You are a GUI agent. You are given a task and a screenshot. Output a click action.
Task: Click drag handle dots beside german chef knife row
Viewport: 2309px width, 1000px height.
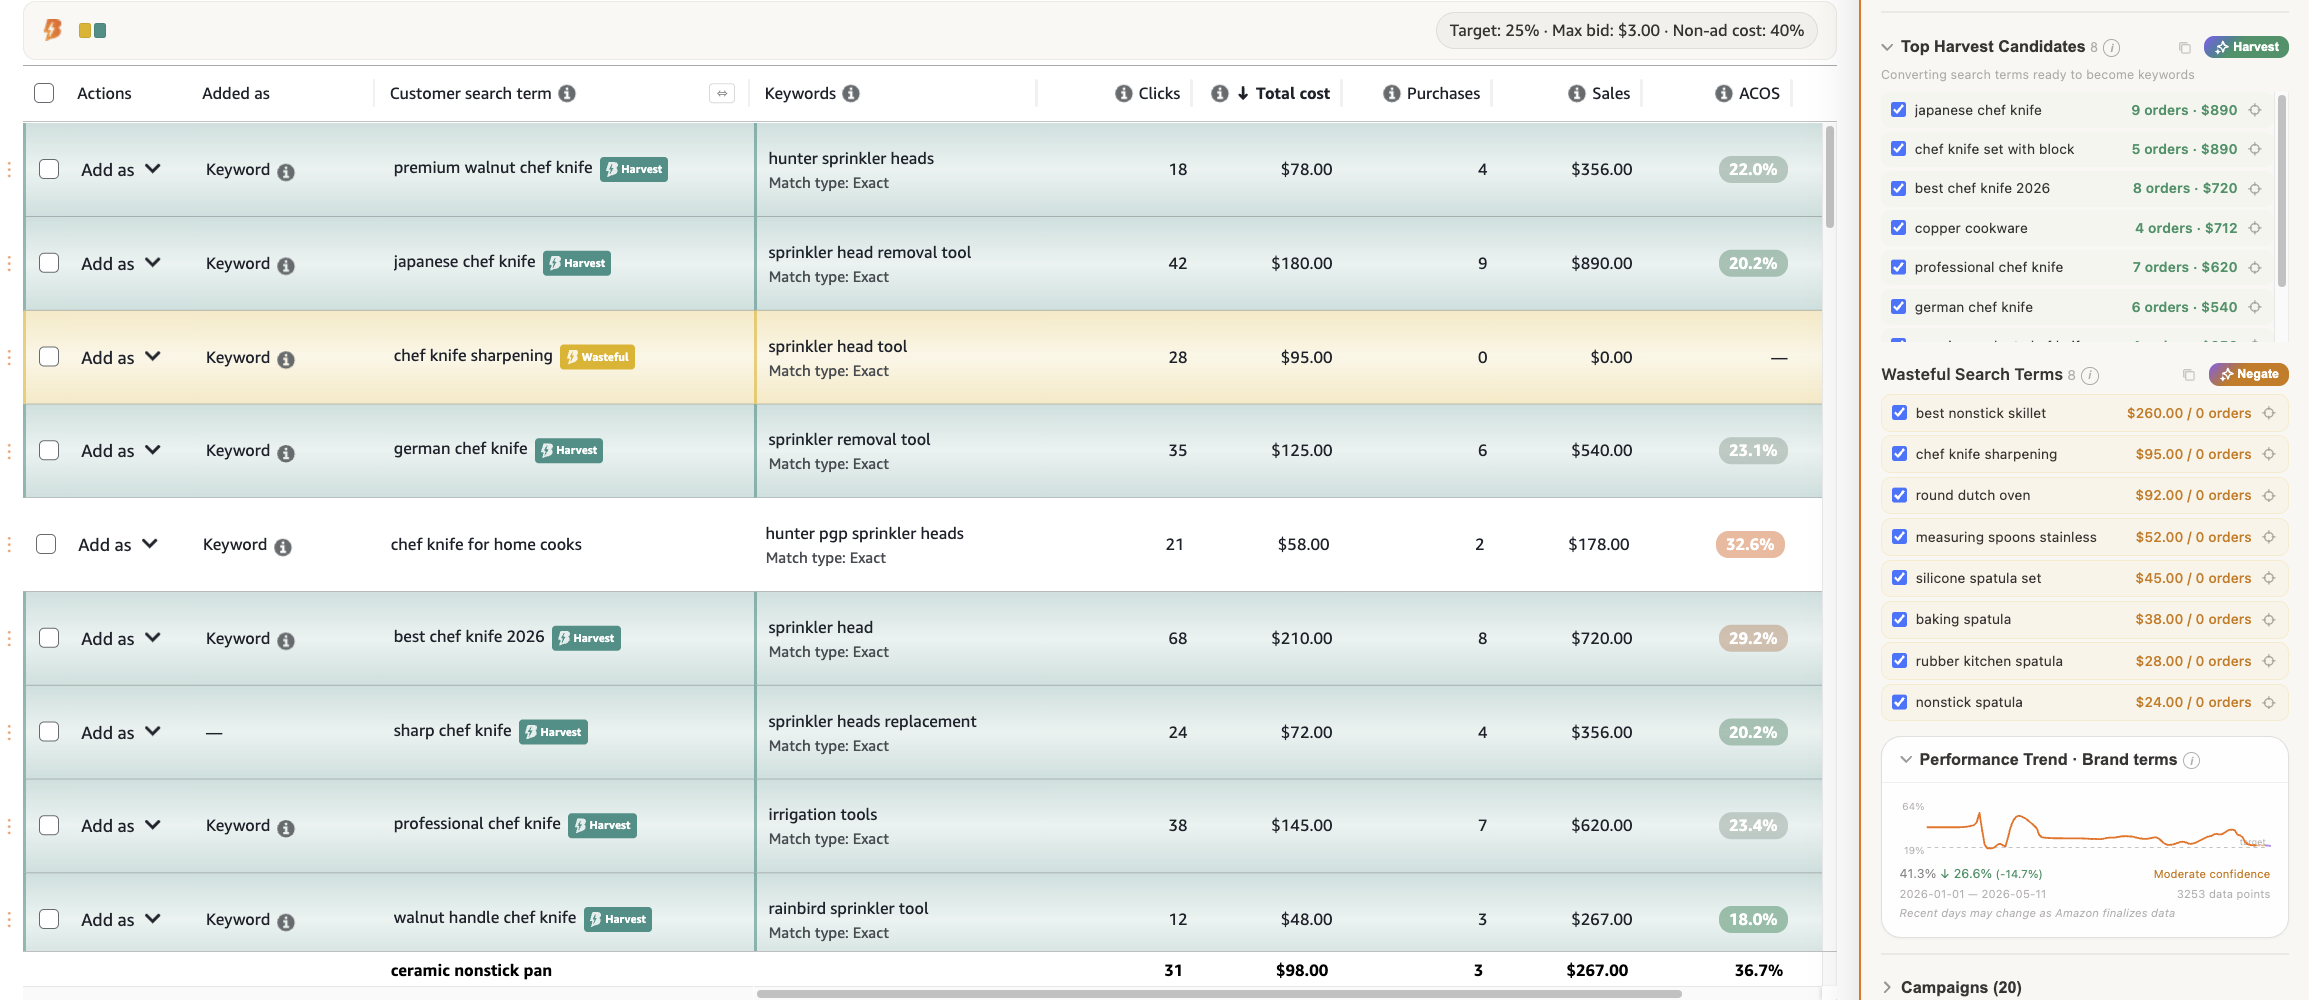click(x=9, y=451)
